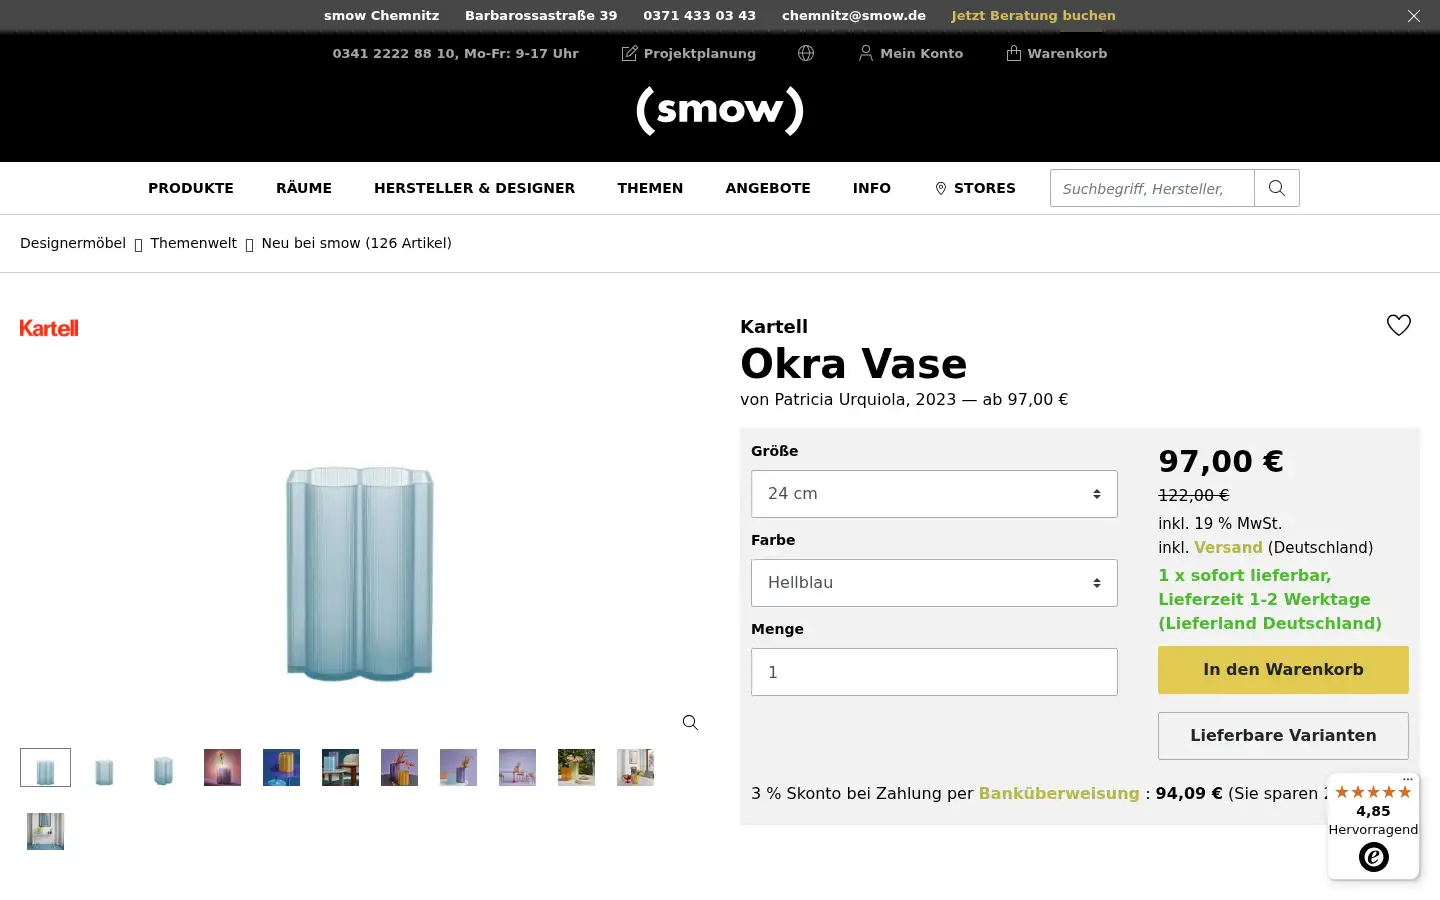This screenshot has height=900, width=1440.
Task: Open the Trusted Shops rating badge
Action: pyautogui.click(x=1373, y=827)
